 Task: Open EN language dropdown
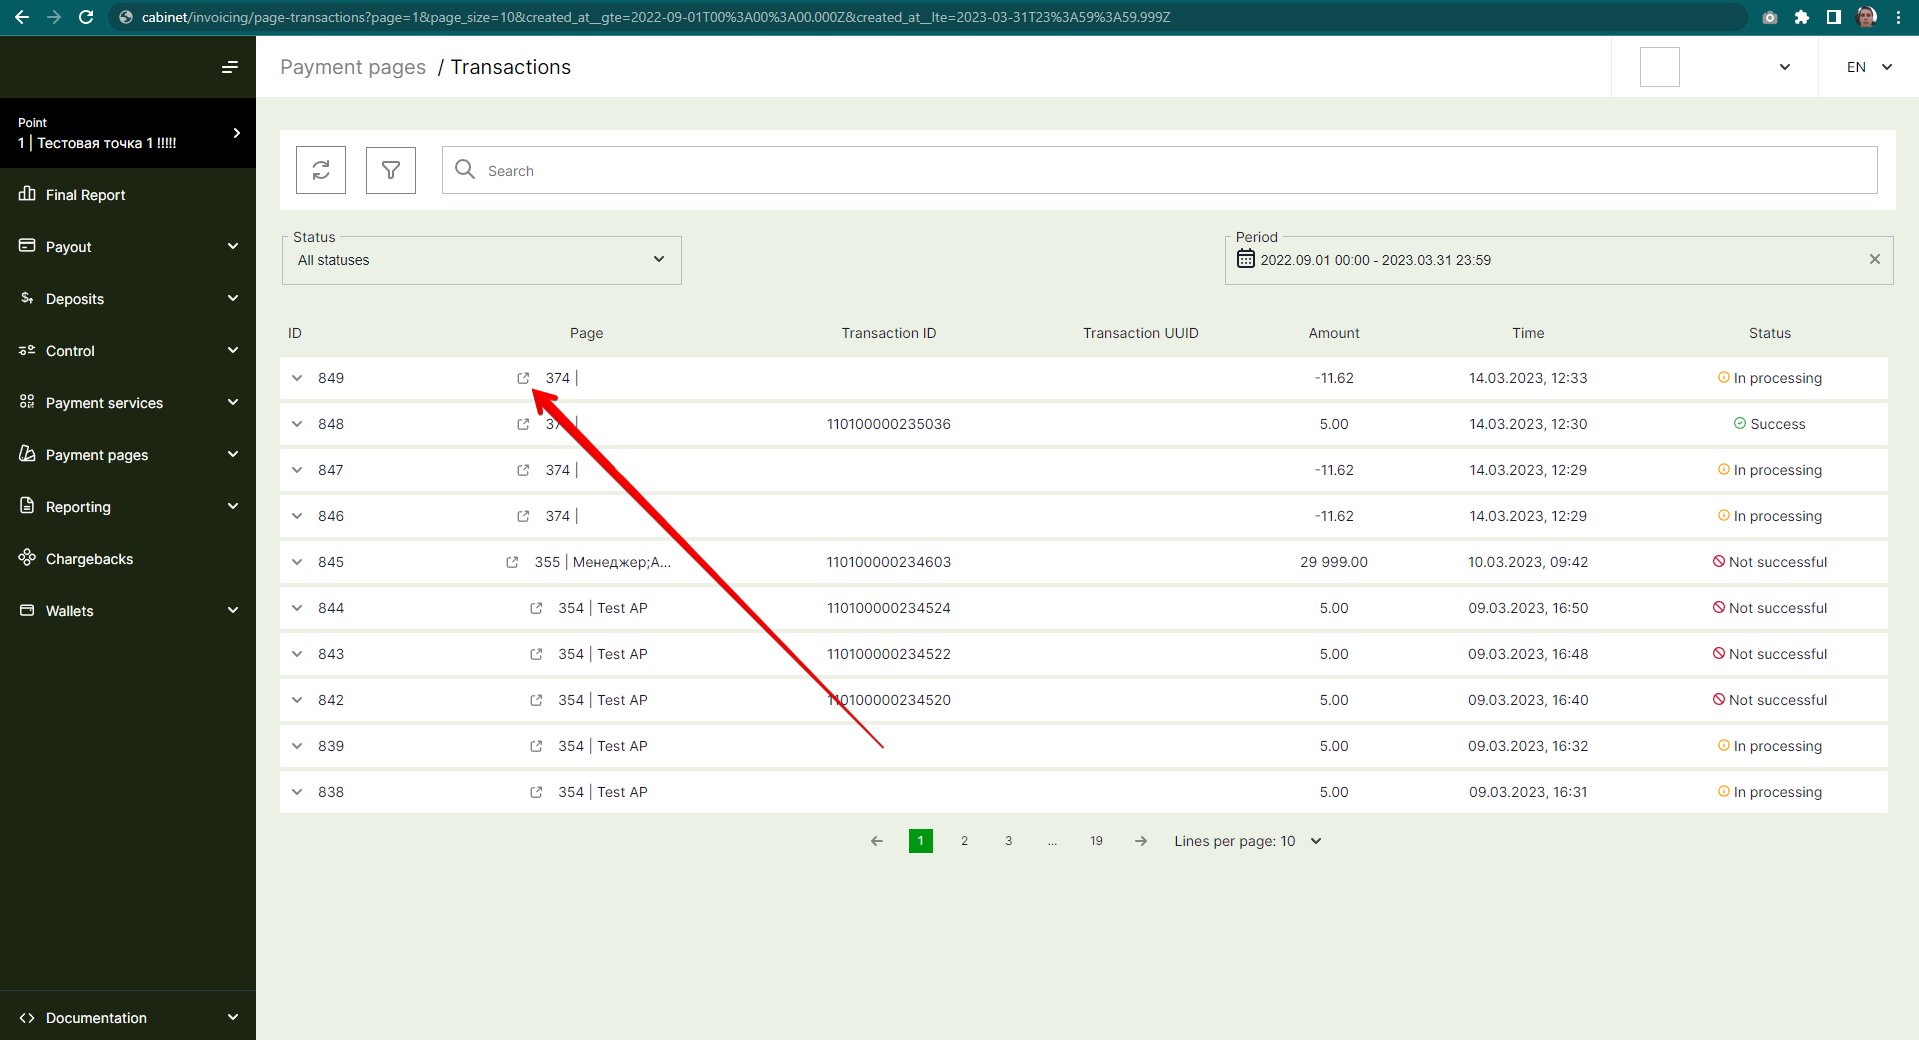(1869, 67)
